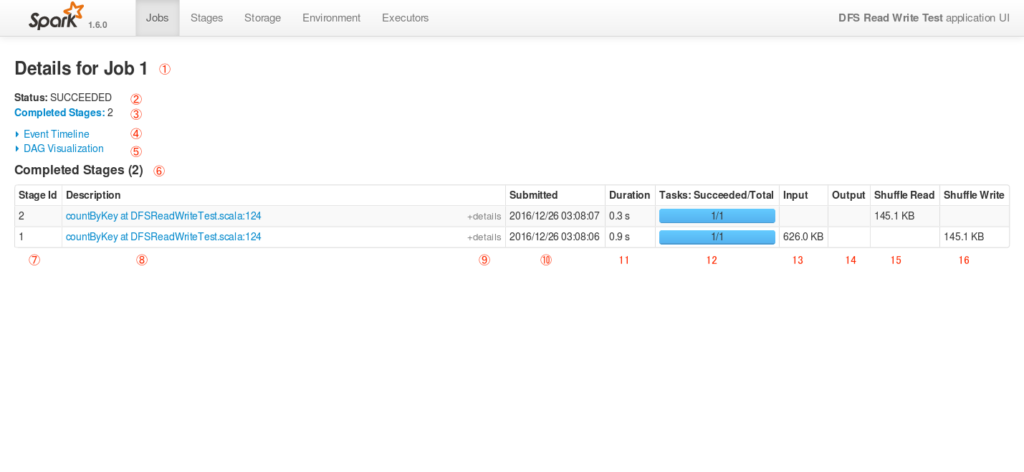
Task: Click the Shuffle Write column header
Action: click(974, 195)
